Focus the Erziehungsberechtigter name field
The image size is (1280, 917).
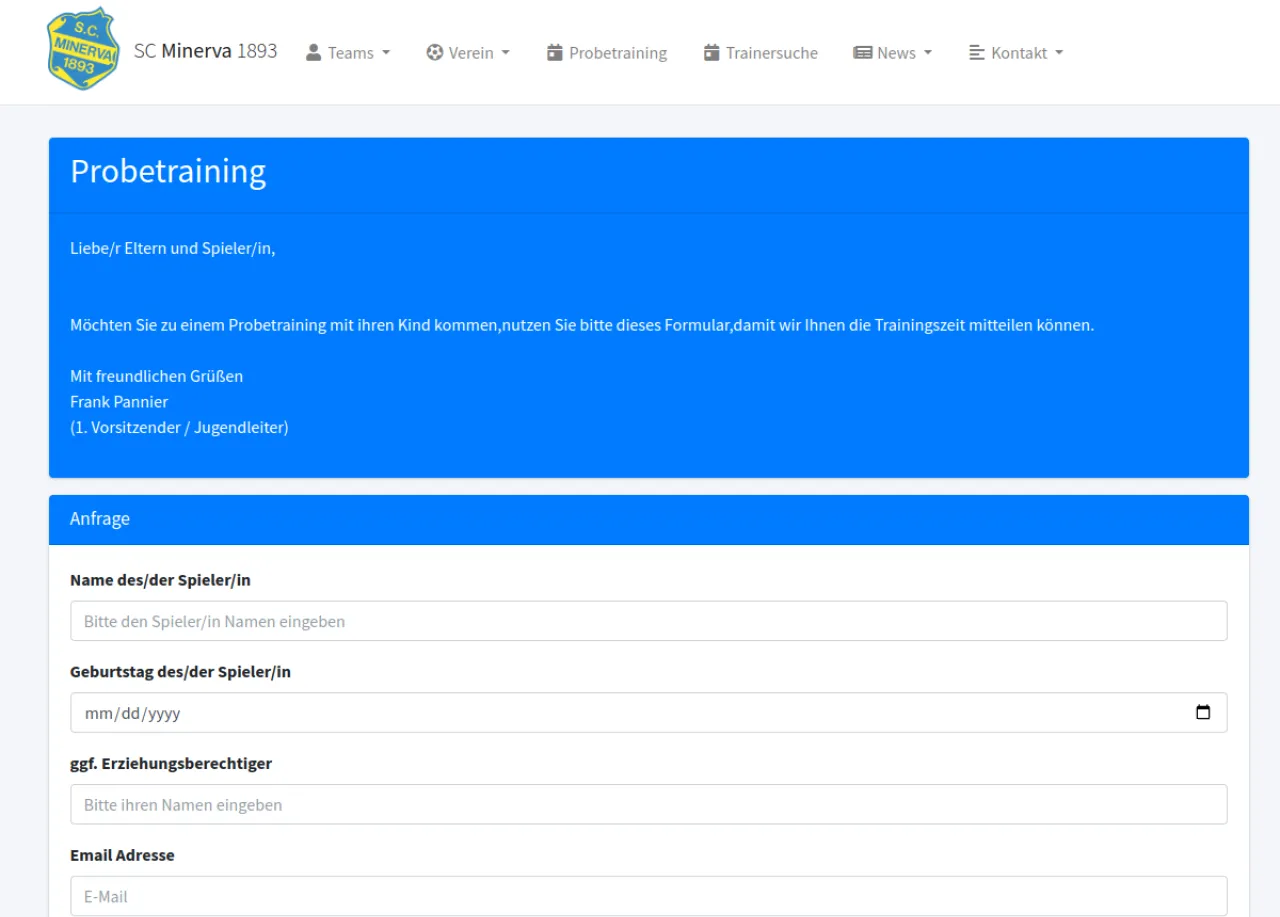649,805
